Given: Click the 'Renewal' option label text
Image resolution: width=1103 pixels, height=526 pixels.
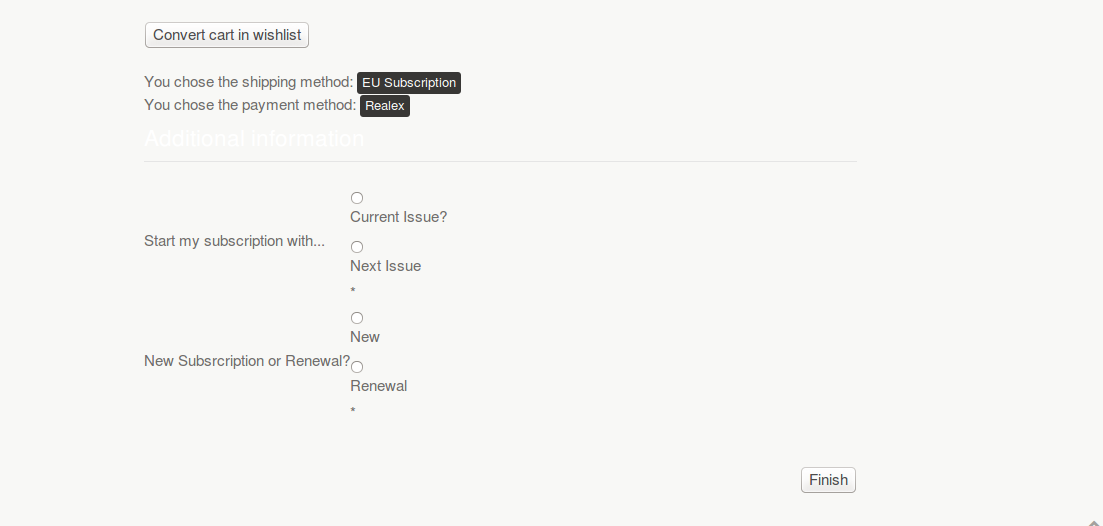Looking at the screenshot, I should point(378,386).
